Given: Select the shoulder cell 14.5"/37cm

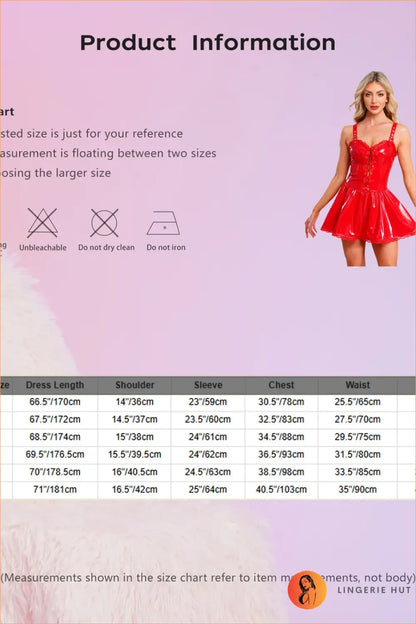Looking at the screenshot, I should (135, 419).
